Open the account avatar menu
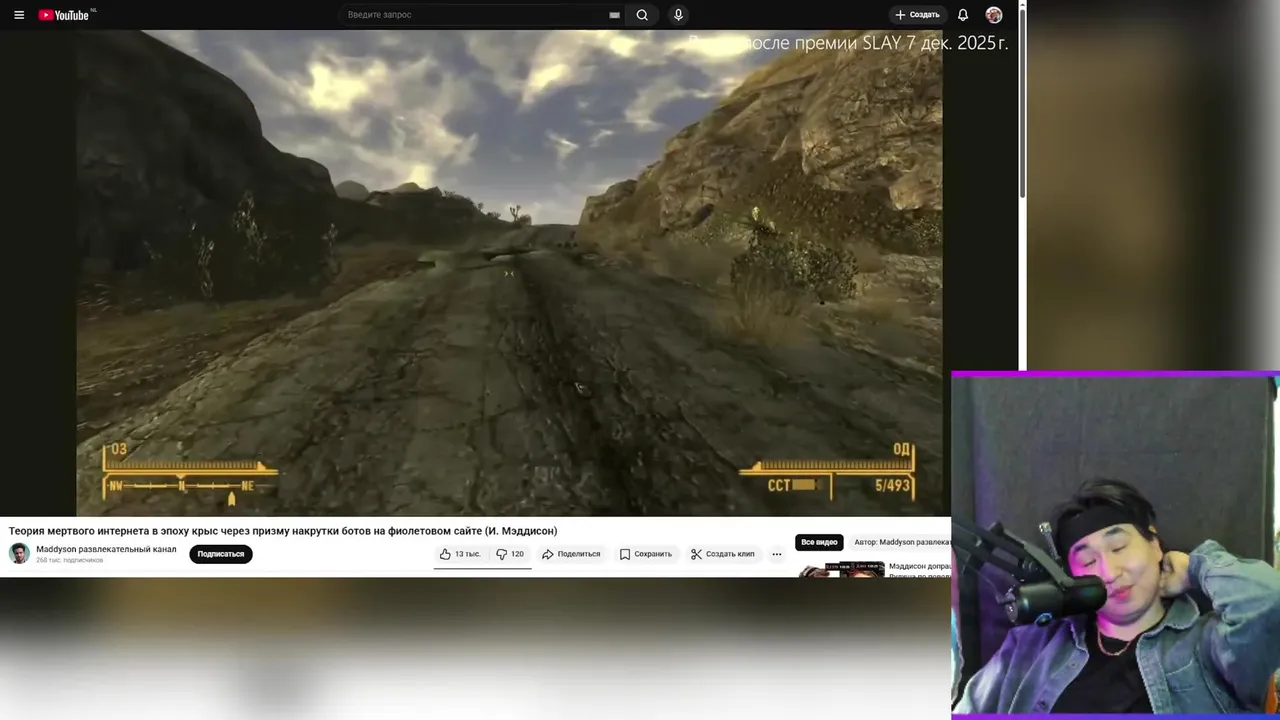This screenshot has width=1280, height=720. point(993,15)
